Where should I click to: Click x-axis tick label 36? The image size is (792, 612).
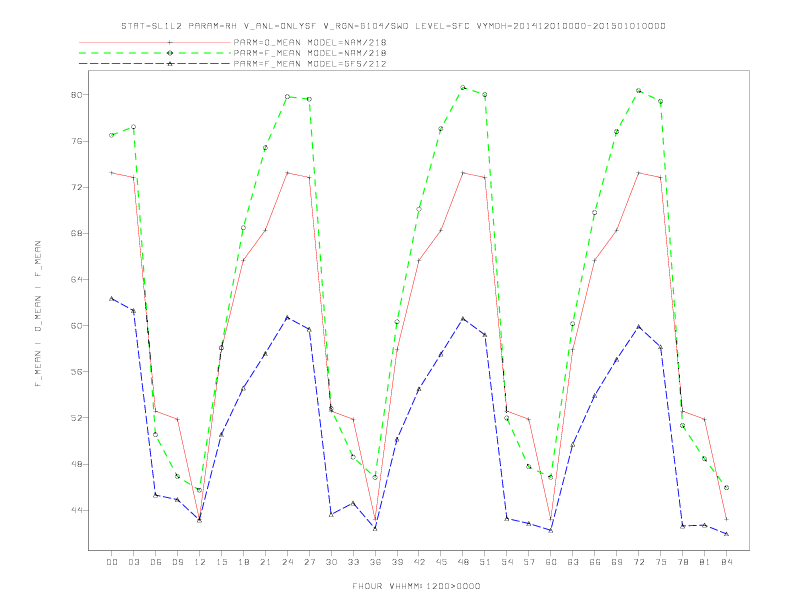click(375, 562)
